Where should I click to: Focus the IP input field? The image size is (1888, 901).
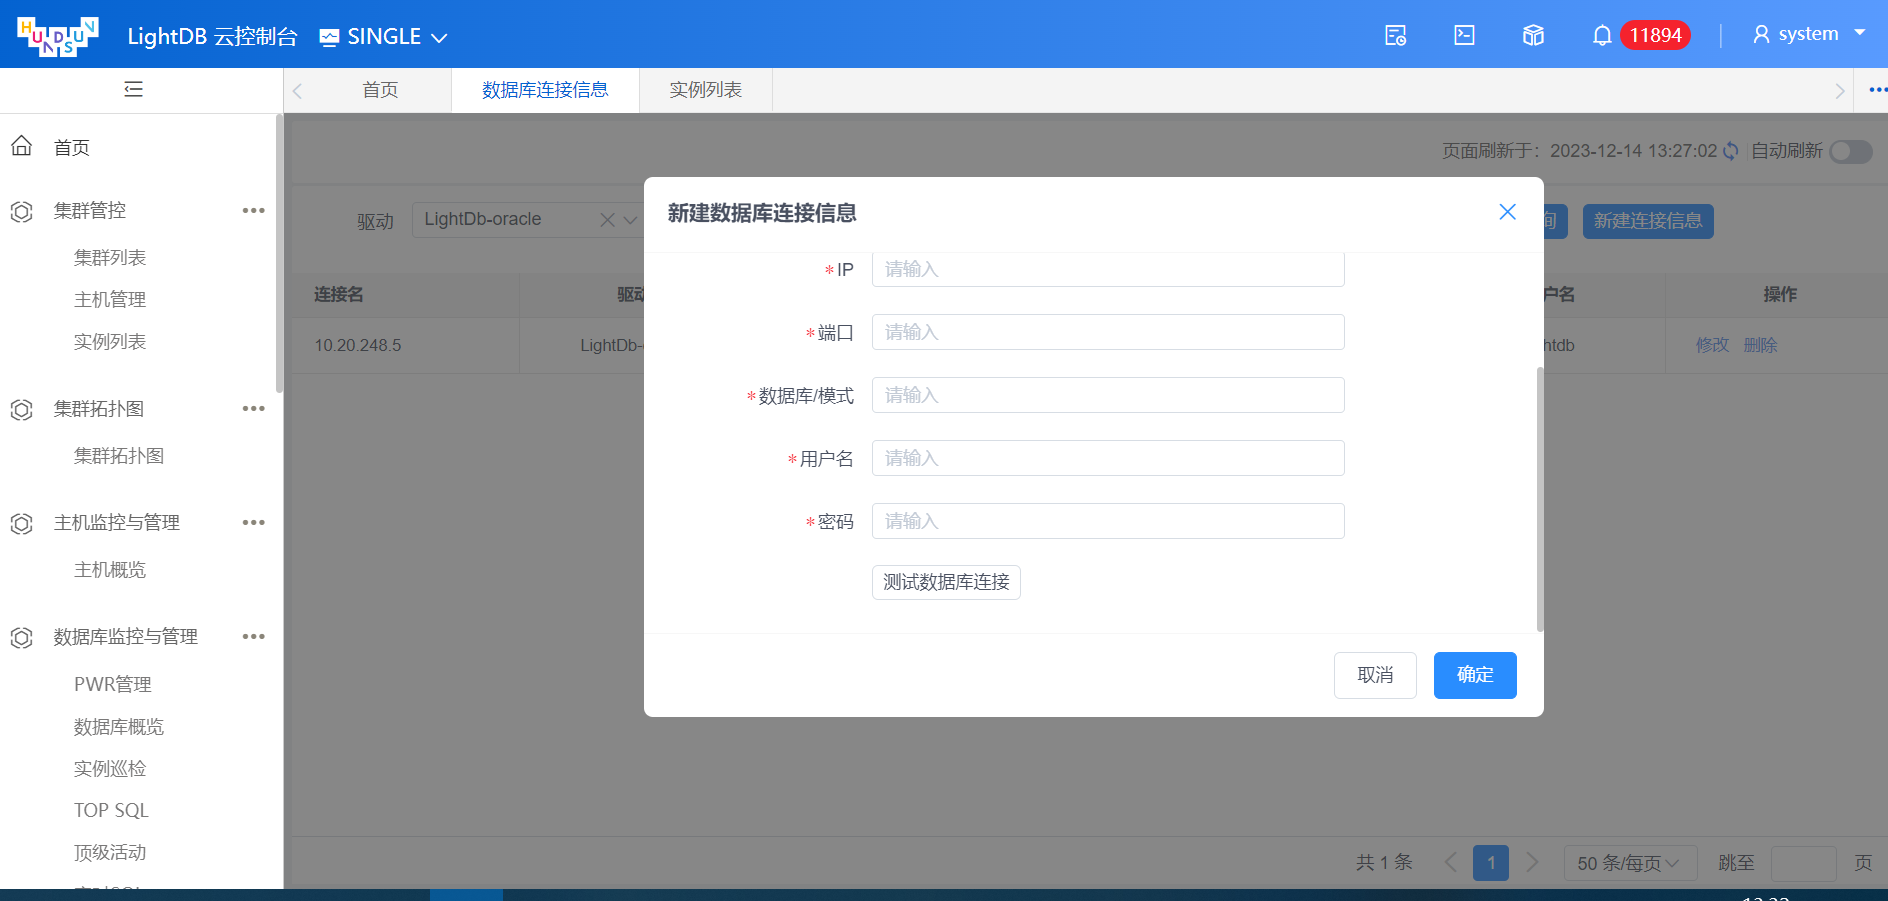(x=1108, y=269)
